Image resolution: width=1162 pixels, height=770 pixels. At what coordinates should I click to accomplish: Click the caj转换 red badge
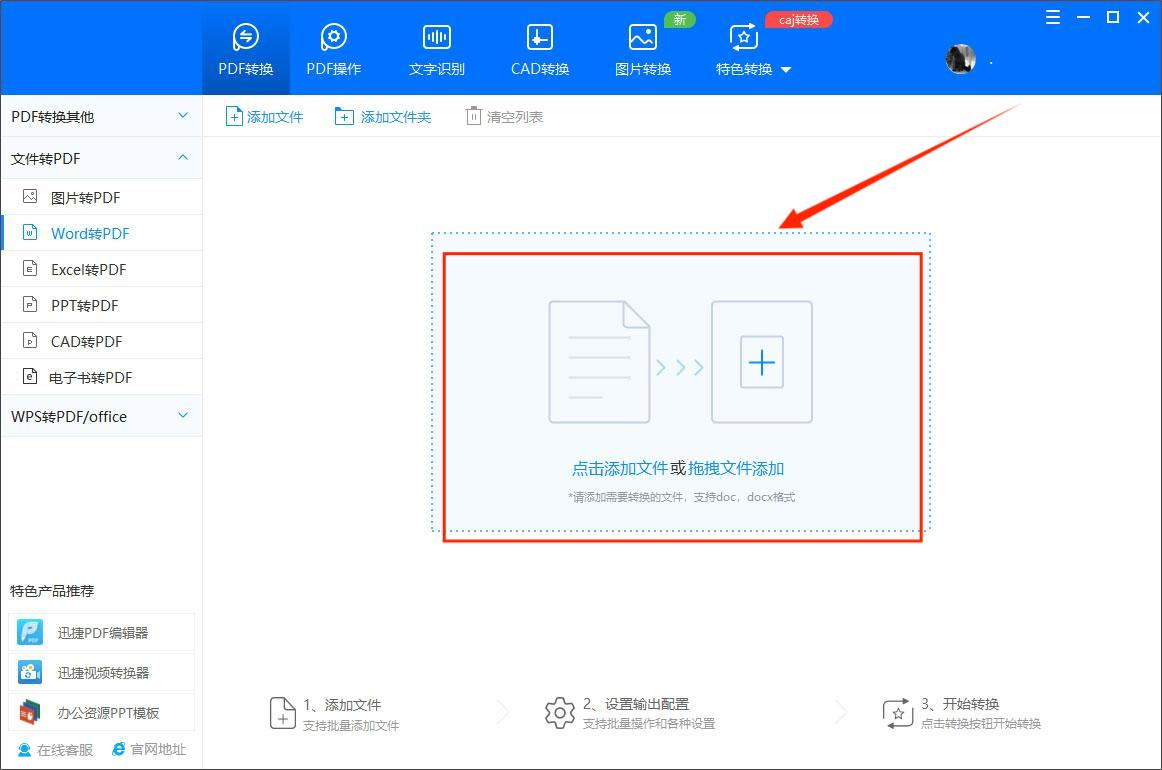(798, 18)
